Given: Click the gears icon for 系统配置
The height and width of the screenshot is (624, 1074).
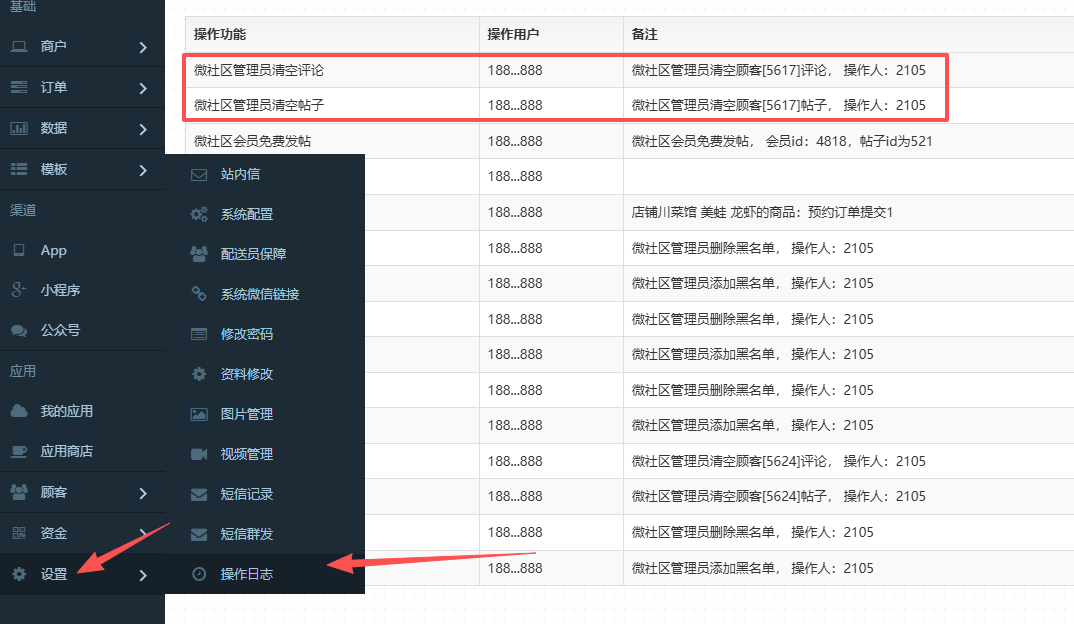Looking at the screenshot, I should pos(199,214).
